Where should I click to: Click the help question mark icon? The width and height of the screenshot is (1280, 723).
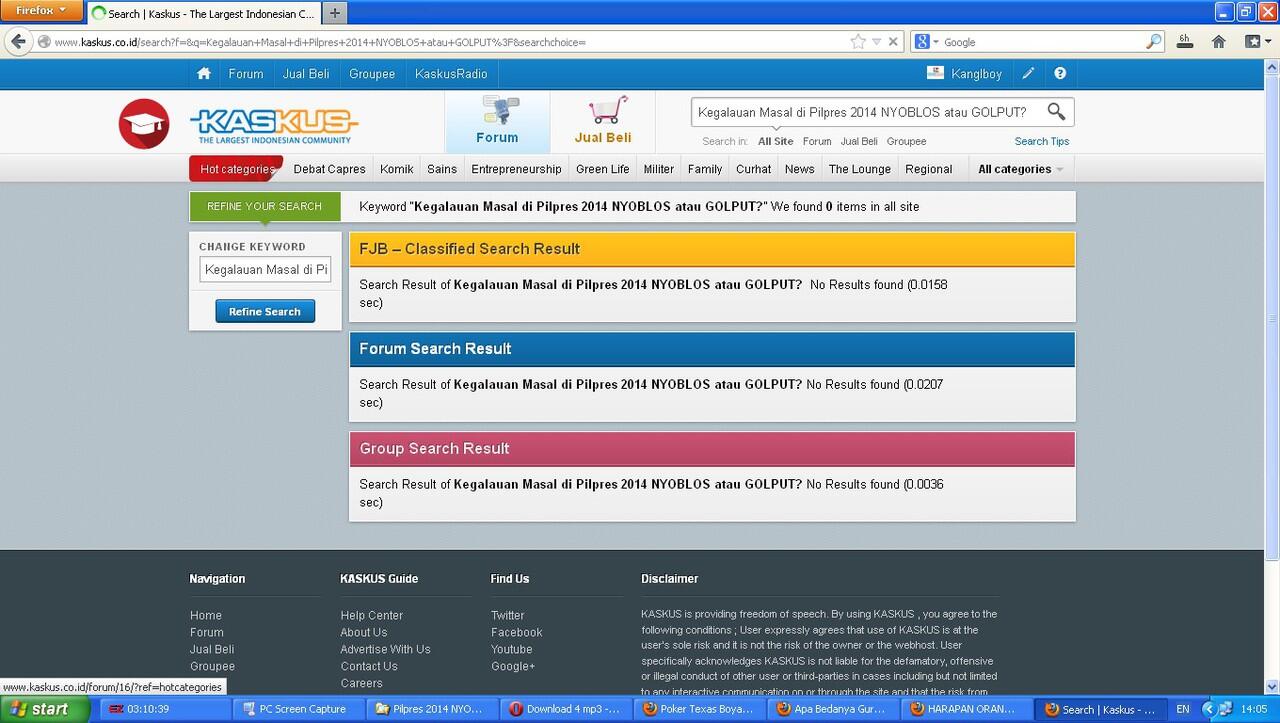[x=1060, y=73]
